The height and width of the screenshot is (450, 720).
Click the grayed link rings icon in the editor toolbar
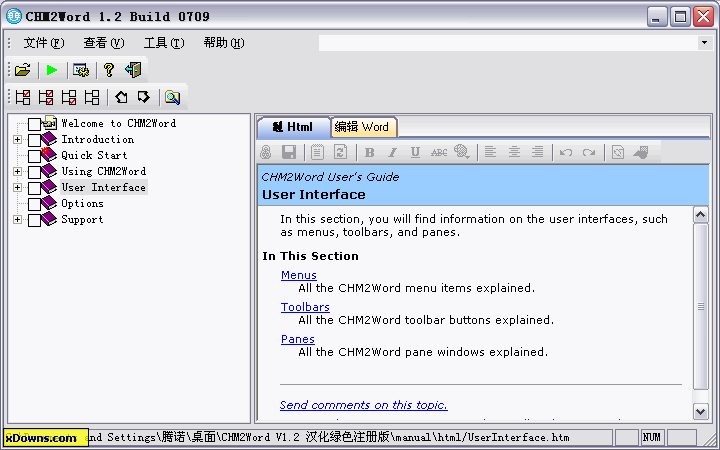click(265, 152)
